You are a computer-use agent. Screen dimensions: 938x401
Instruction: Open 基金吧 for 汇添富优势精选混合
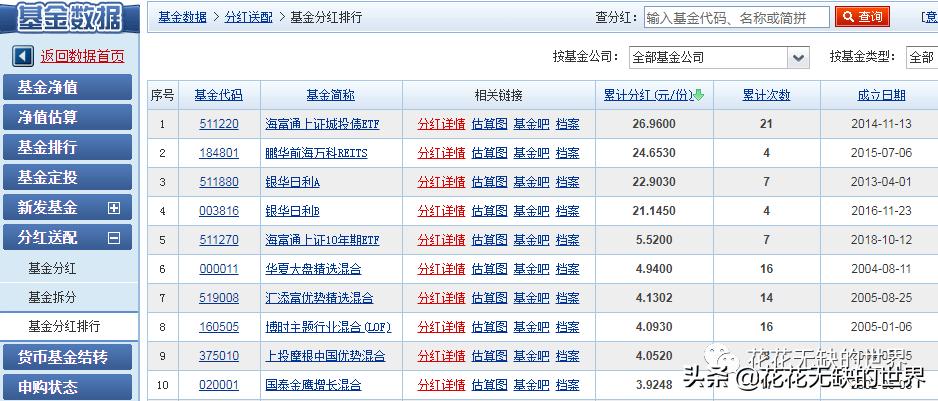coord(531,297)
